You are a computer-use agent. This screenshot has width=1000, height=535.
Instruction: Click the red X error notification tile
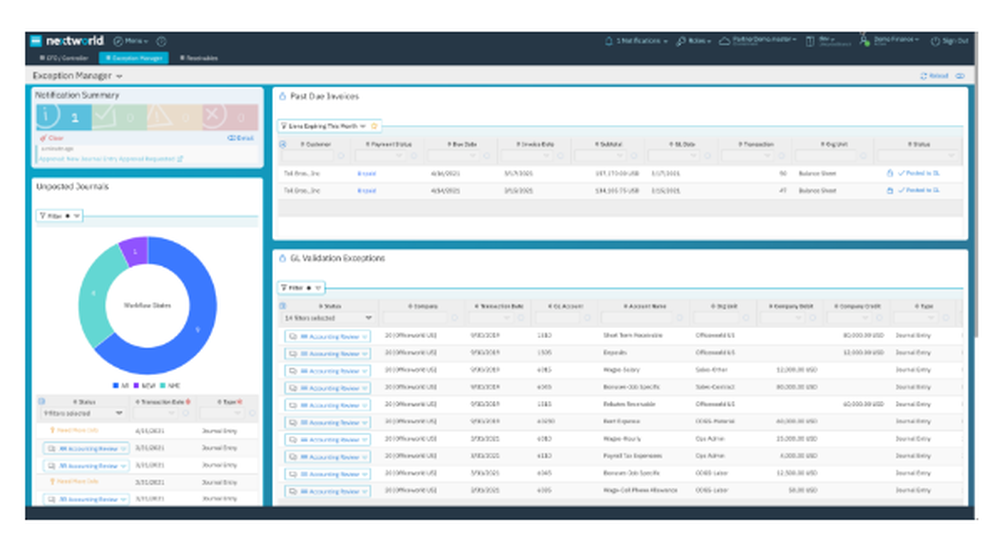click(230, 117)
